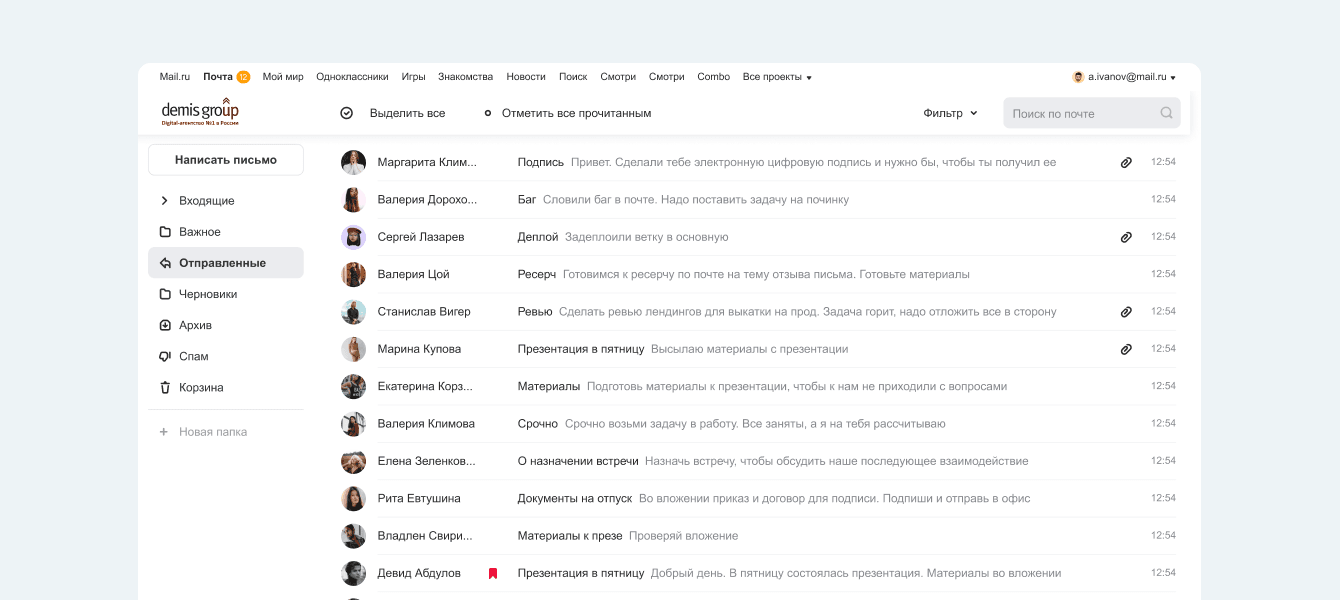1340x600 pixels.
Task: Go to Новости in the top navigation
Action: 526,77
